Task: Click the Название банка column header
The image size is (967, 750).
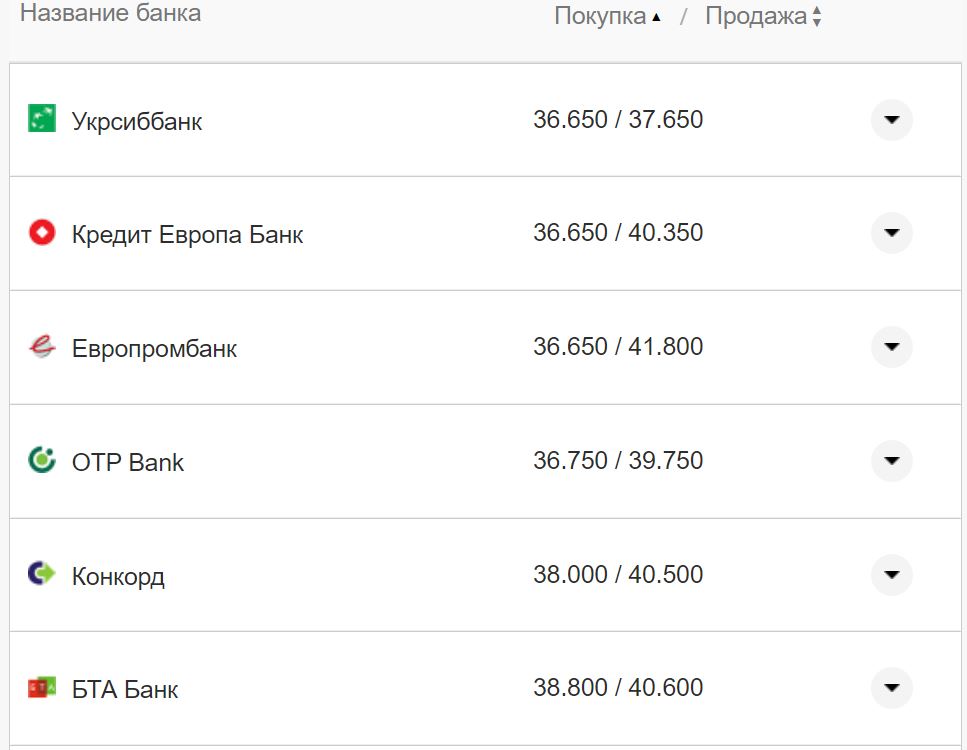Action: coord(110,13)
